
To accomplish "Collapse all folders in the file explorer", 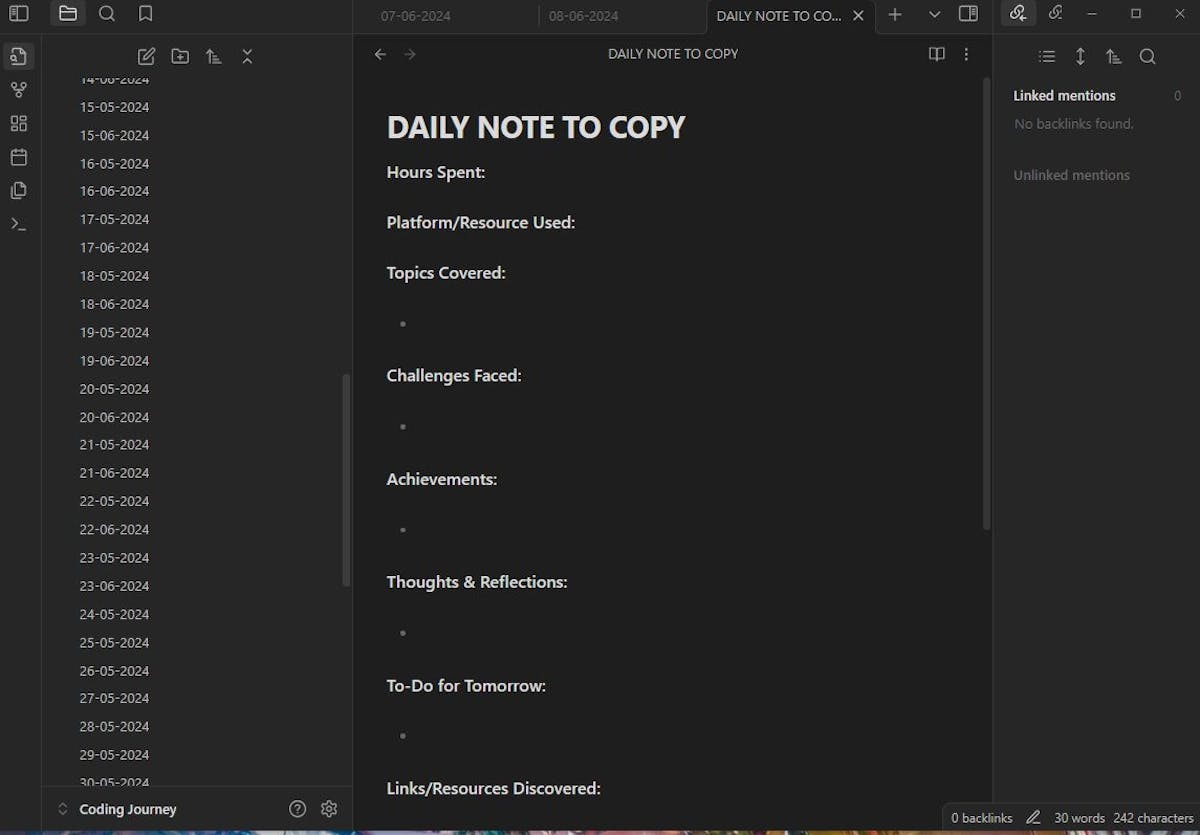I will coord(247,56).
